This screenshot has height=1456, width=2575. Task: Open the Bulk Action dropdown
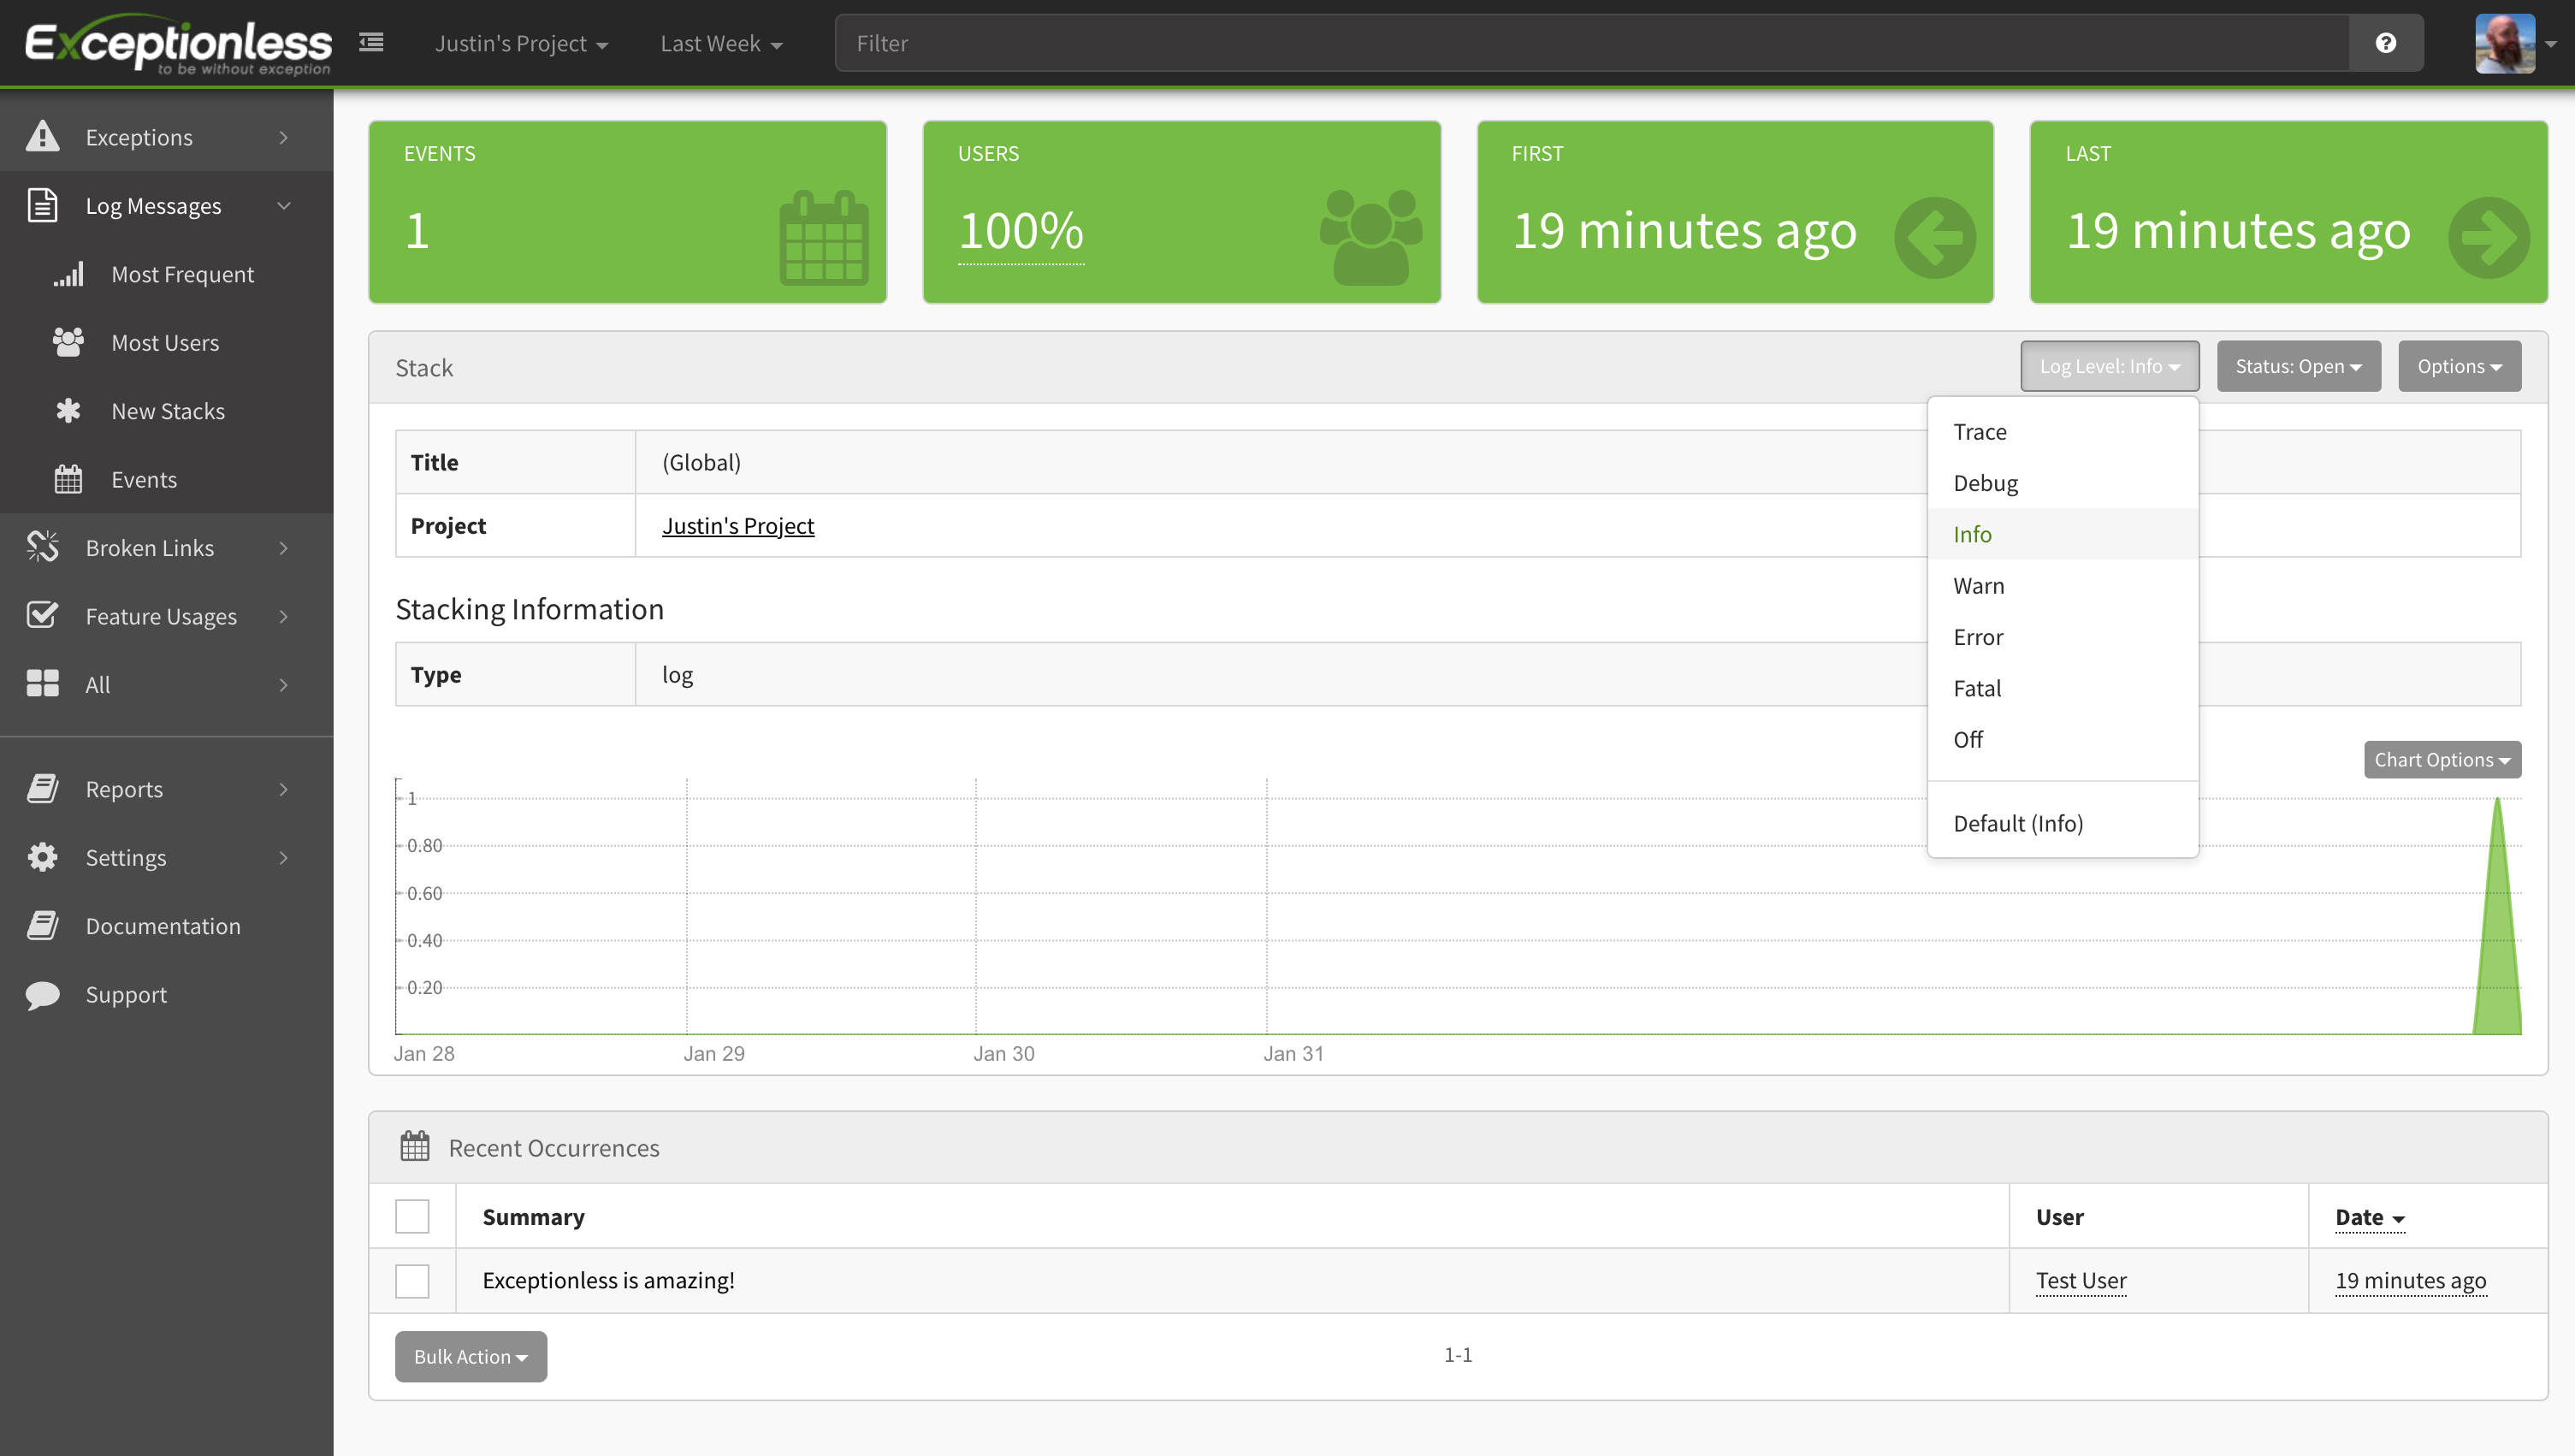click(x=470, y=1356)
